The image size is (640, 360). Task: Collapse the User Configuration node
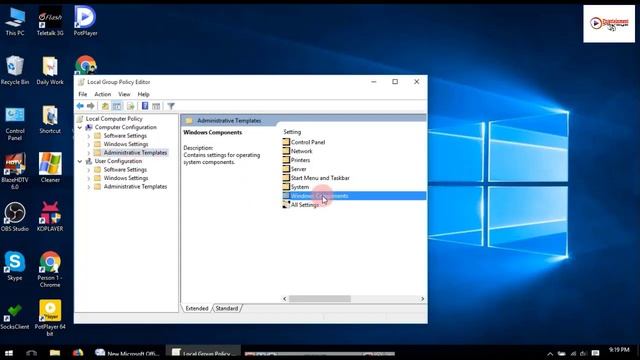(x=80, y=161)
